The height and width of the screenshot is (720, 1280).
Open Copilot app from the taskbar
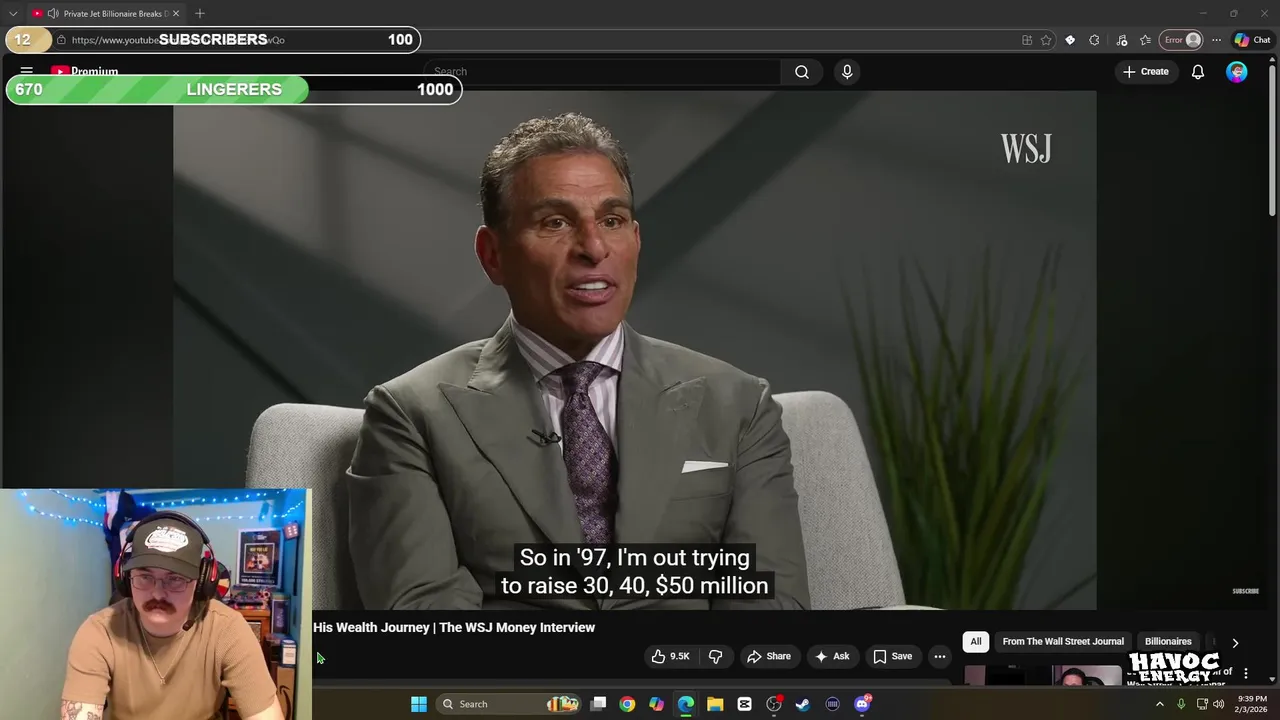(656, 704)
